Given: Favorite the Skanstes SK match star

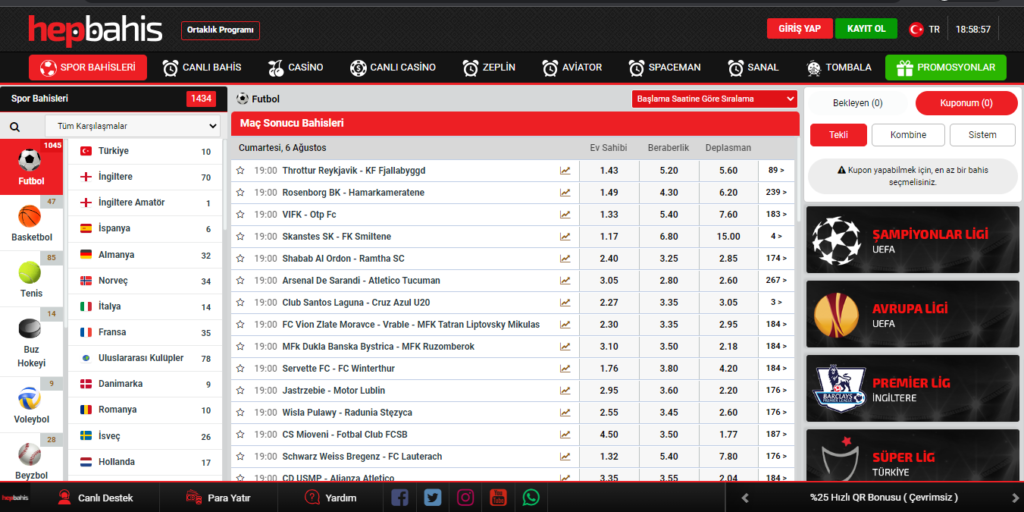Looking at the screenshot, I should point(240,236).
